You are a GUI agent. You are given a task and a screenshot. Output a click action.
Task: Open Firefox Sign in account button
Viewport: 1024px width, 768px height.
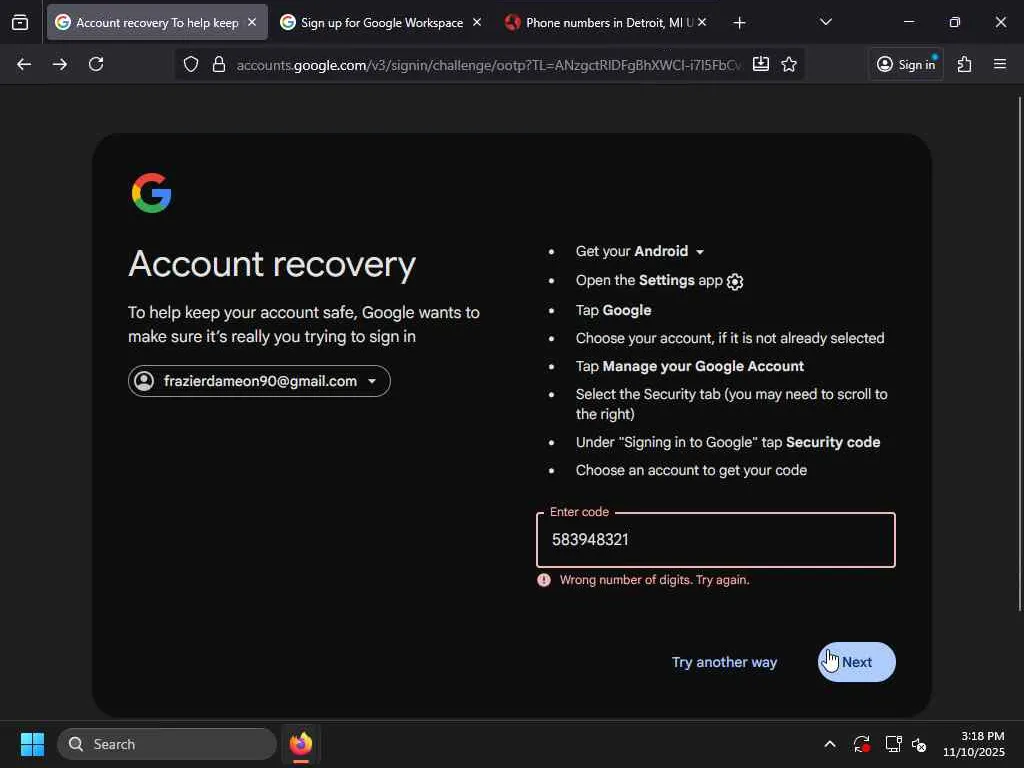click(906, 64)
